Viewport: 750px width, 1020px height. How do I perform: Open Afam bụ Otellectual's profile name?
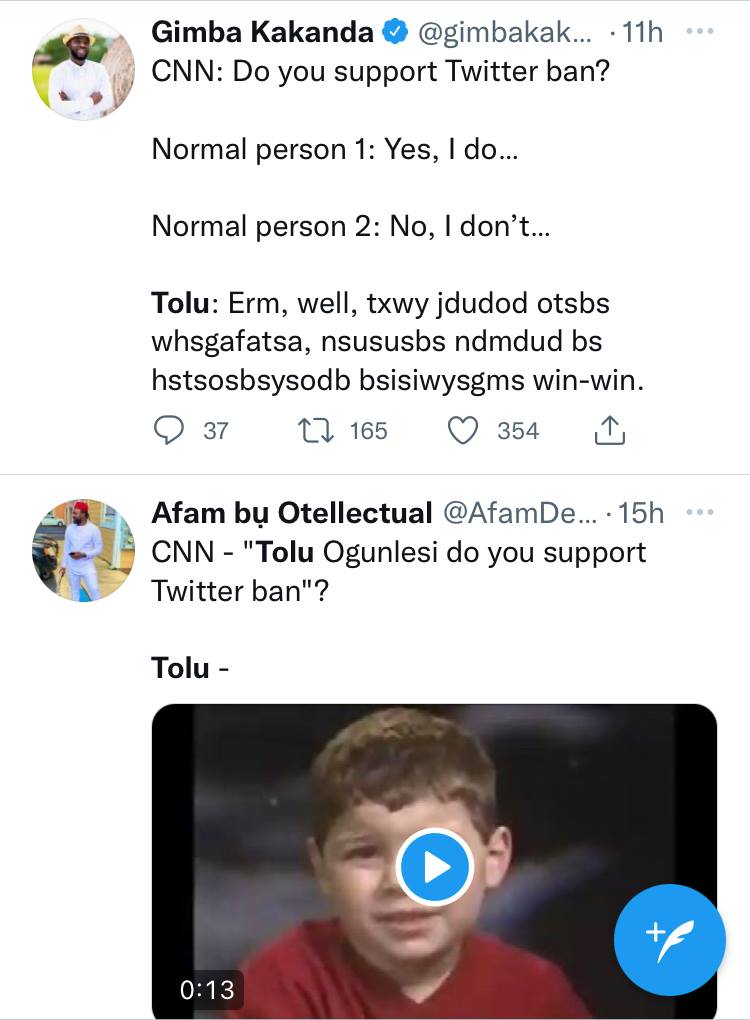tap(291, 513)
